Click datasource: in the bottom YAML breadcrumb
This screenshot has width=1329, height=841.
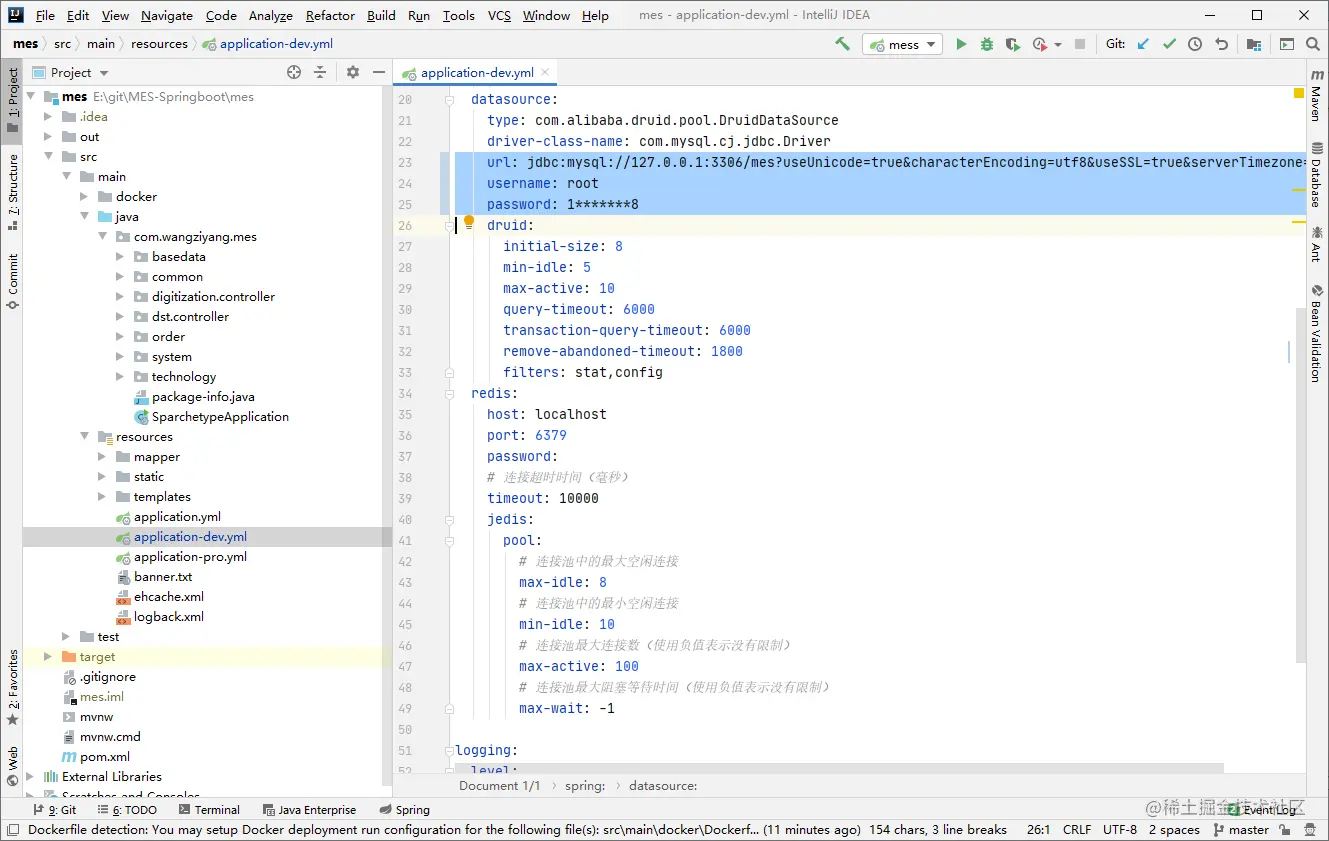pos(663,786)
